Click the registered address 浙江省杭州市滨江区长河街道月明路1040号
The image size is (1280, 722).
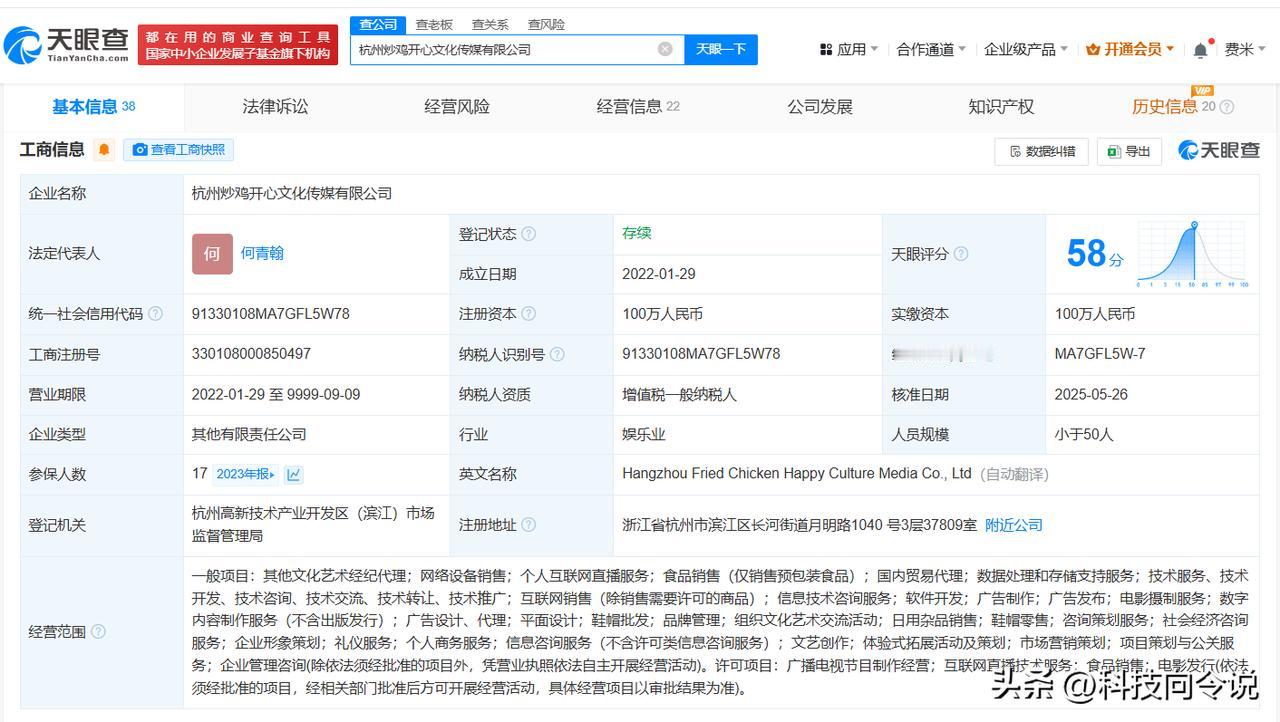pos(799,525)
